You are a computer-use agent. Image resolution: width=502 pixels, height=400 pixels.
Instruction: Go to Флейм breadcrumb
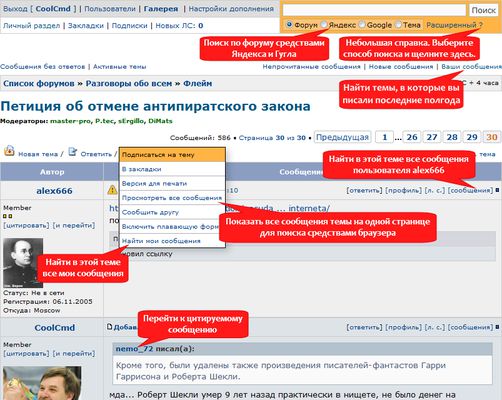(197, 83)
